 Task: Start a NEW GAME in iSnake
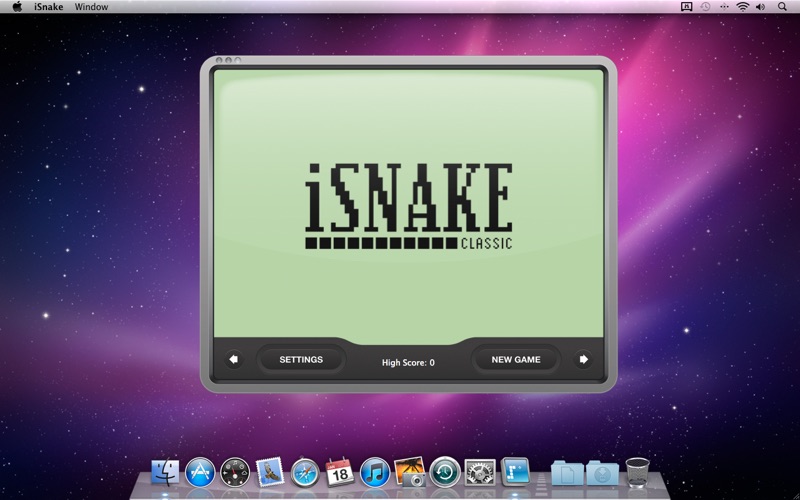[516, 360]
